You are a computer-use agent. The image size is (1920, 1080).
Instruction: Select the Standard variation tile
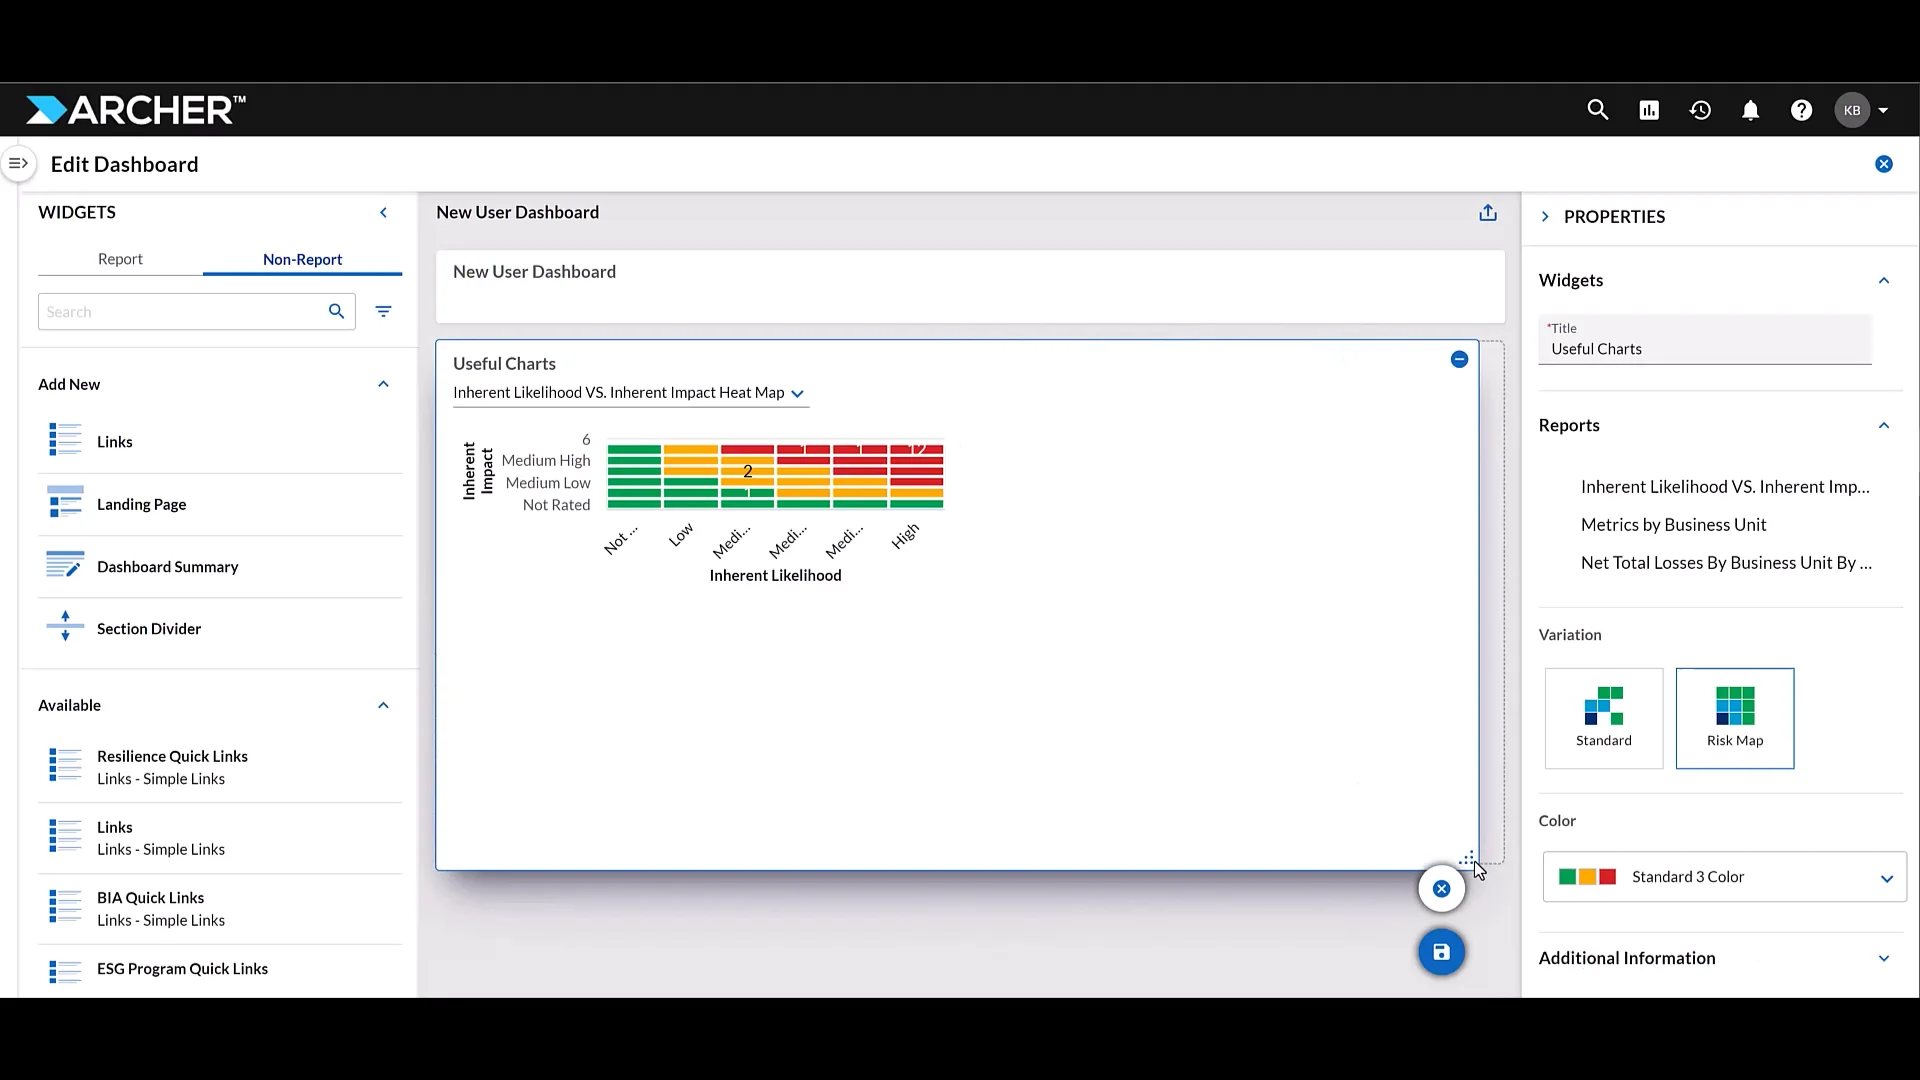1603,718
